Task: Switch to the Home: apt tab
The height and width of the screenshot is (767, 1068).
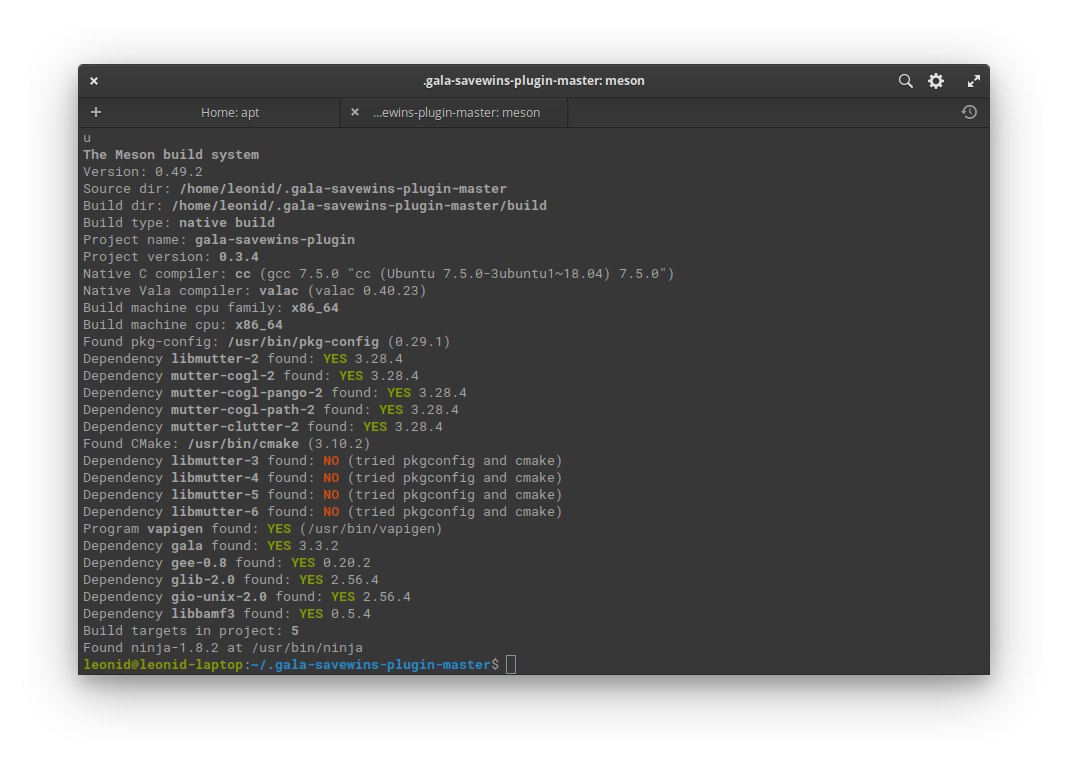Action: point(230,112)
